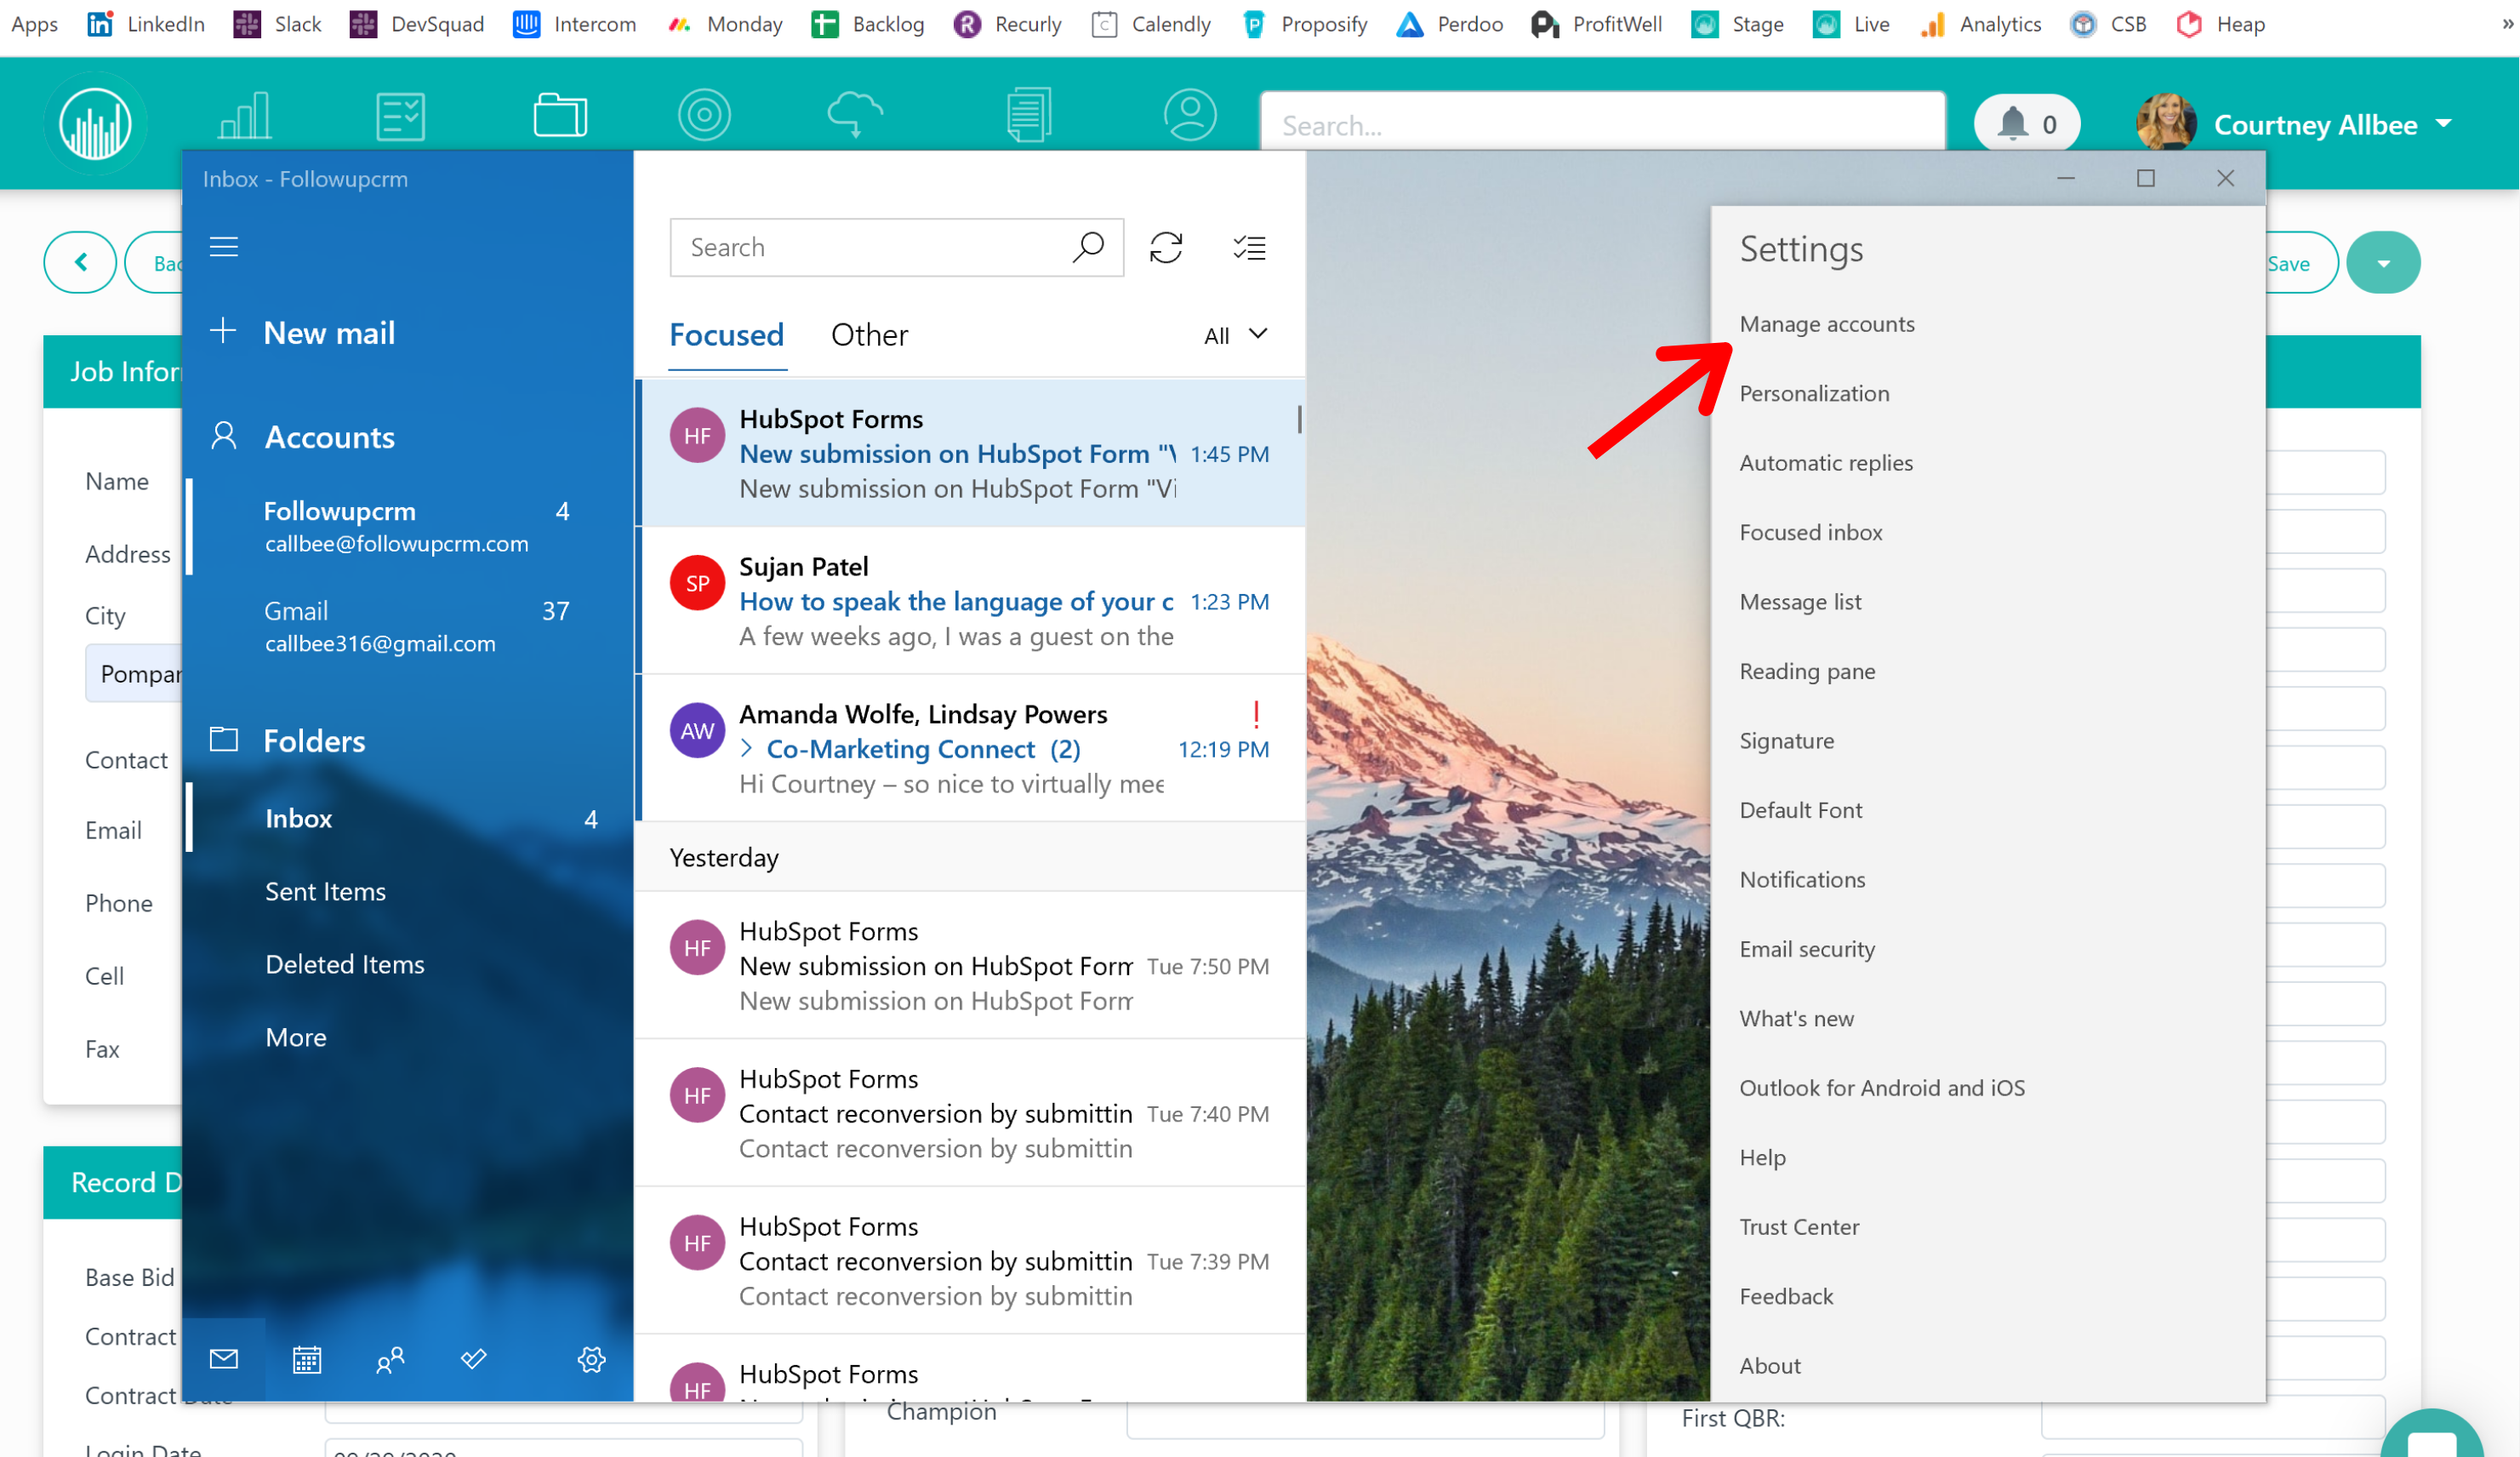Open the Courtney Allbee user menu
Screen dimensions: 2520x1457
click(x=2330, y=124)
